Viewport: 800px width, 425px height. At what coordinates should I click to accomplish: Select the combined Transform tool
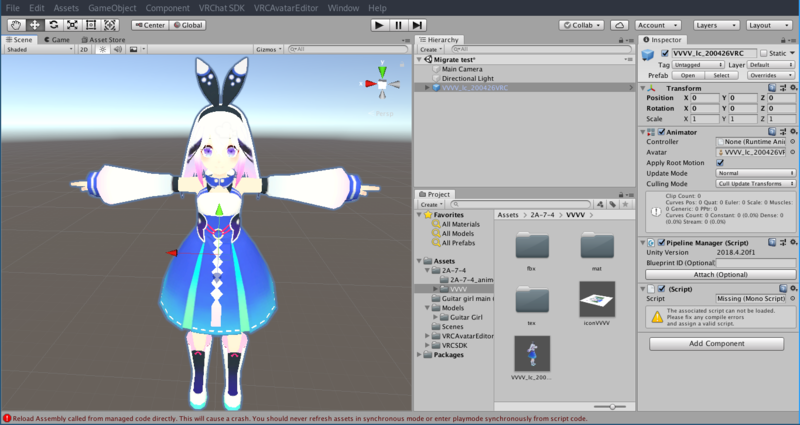point(110,25)
